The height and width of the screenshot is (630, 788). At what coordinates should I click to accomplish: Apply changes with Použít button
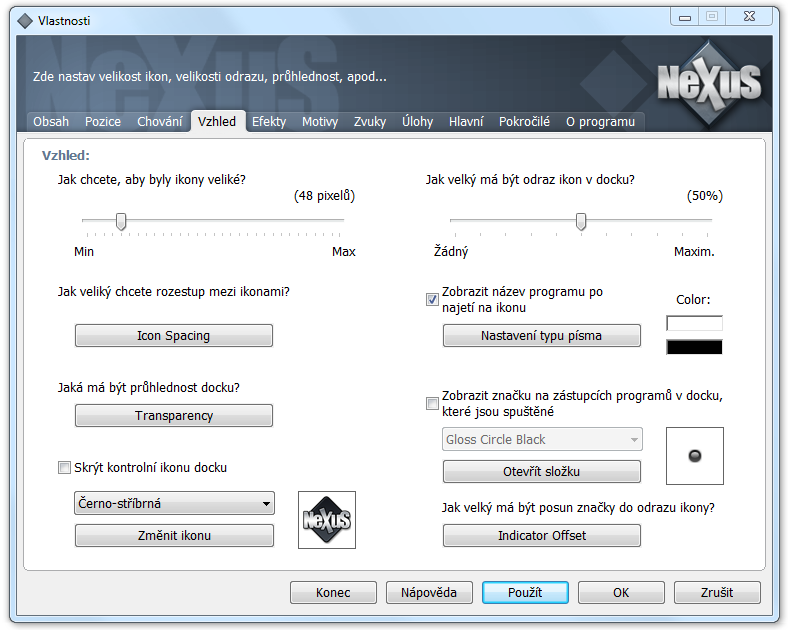[x=525, y=593]
